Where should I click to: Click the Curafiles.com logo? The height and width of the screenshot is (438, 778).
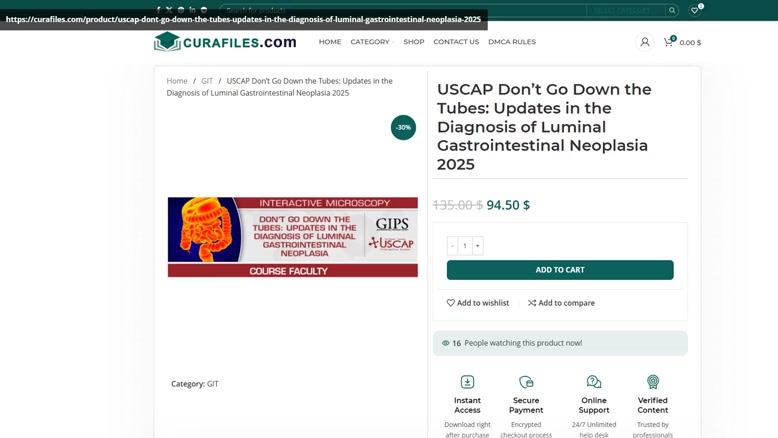pyautogui.click(x=225, y=42)
